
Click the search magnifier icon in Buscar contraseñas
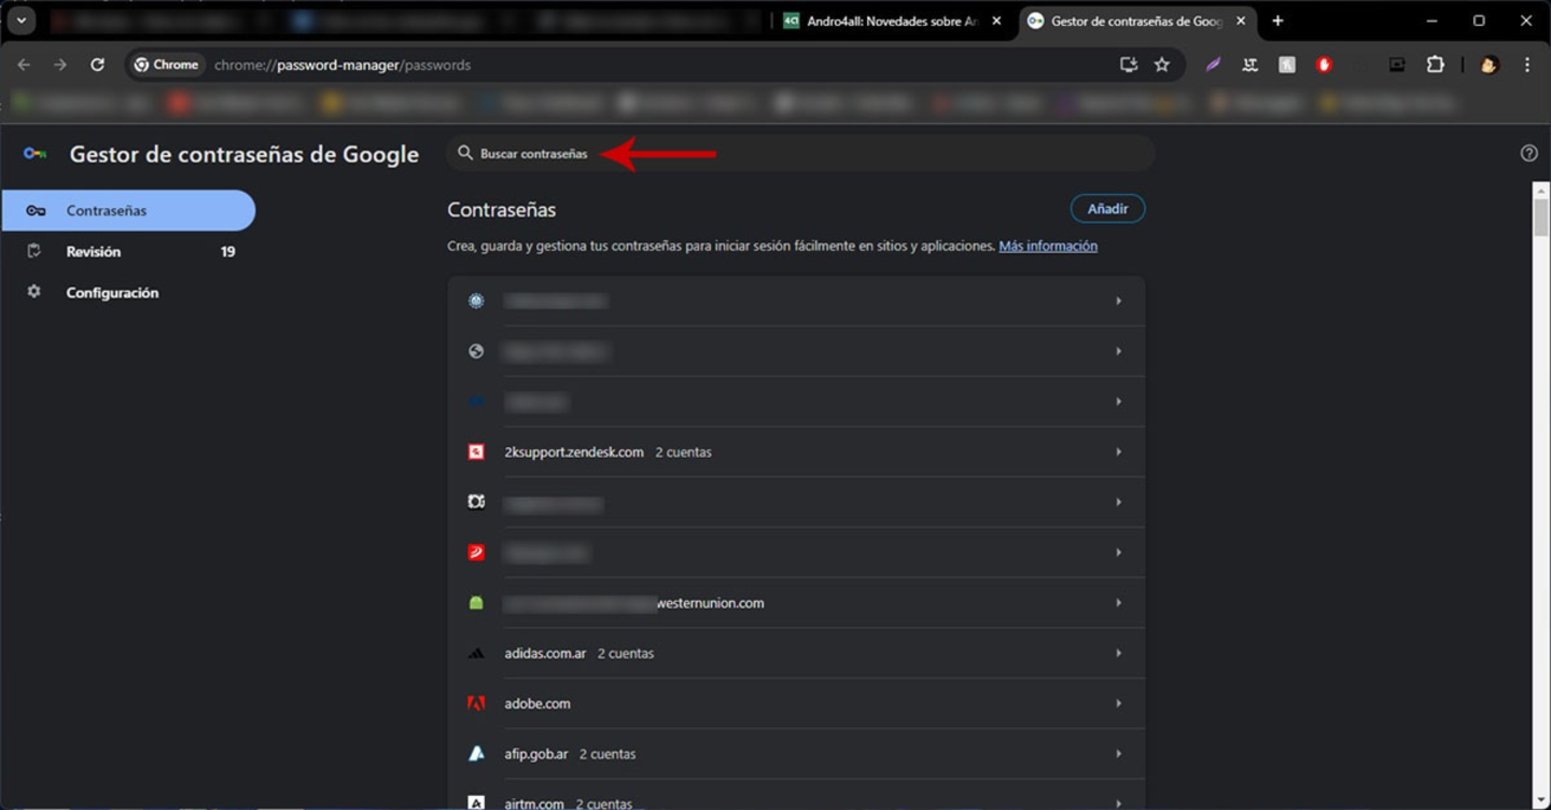tap(465, 153)
